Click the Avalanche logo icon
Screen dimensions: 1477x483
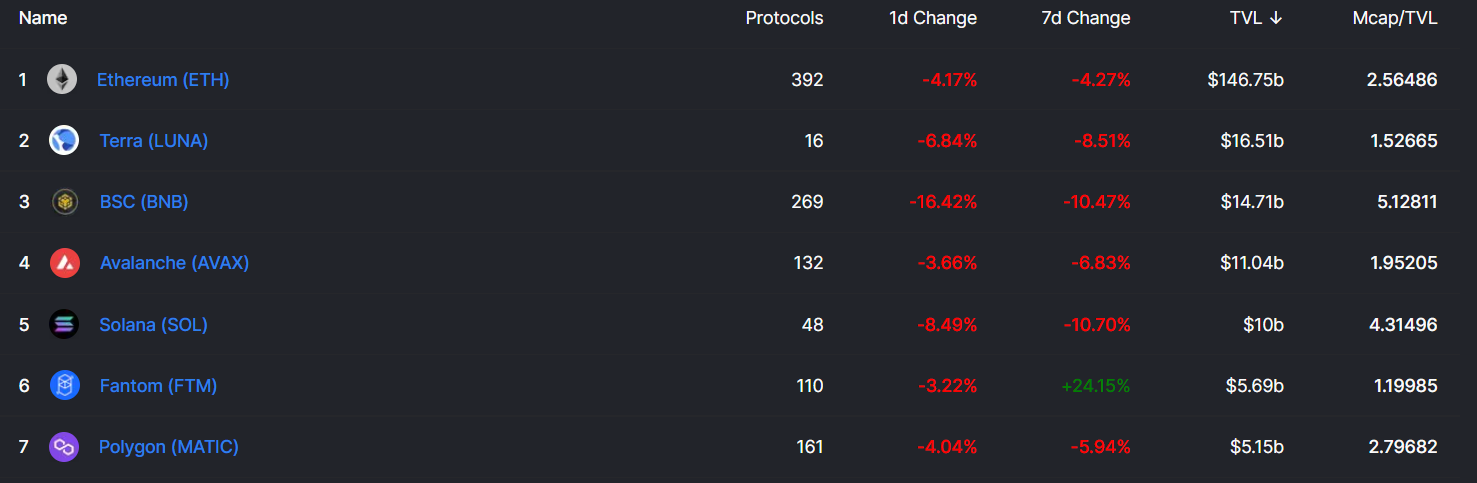pyautogui.click(x=64, y=263)
